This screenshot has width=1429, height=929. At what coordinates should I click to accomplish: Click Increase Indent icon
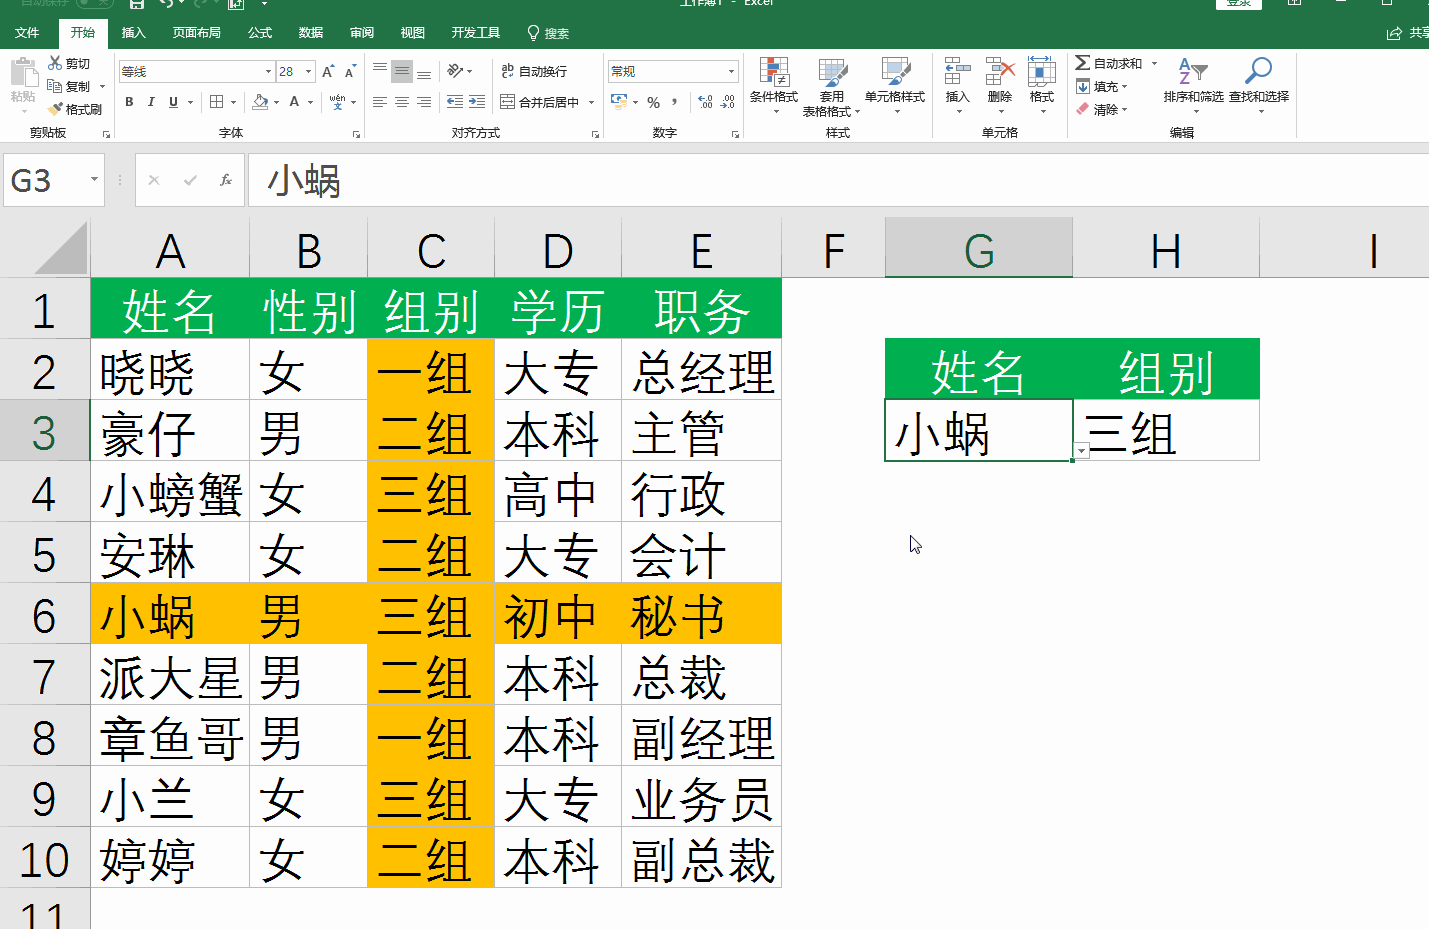[x=477, y=102]
